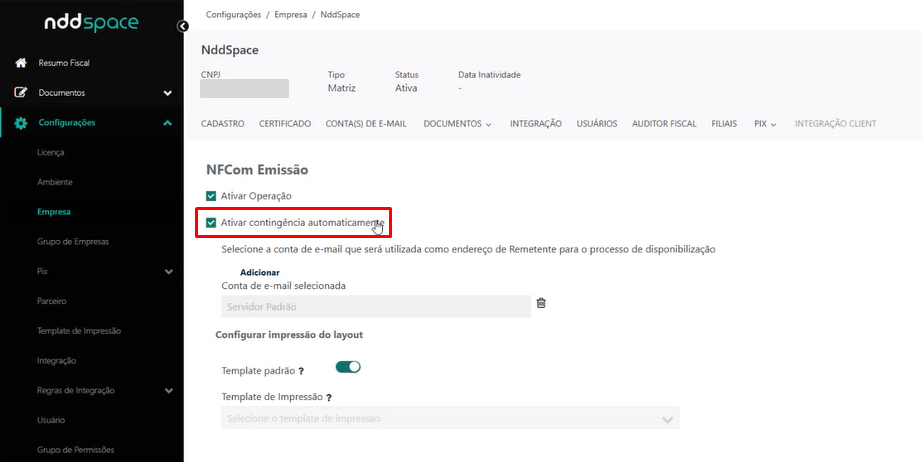Turn off the Template padrão switch
The height and width of the screenshot is (462, 922).
pyautogui.click(x=347, y=367)
